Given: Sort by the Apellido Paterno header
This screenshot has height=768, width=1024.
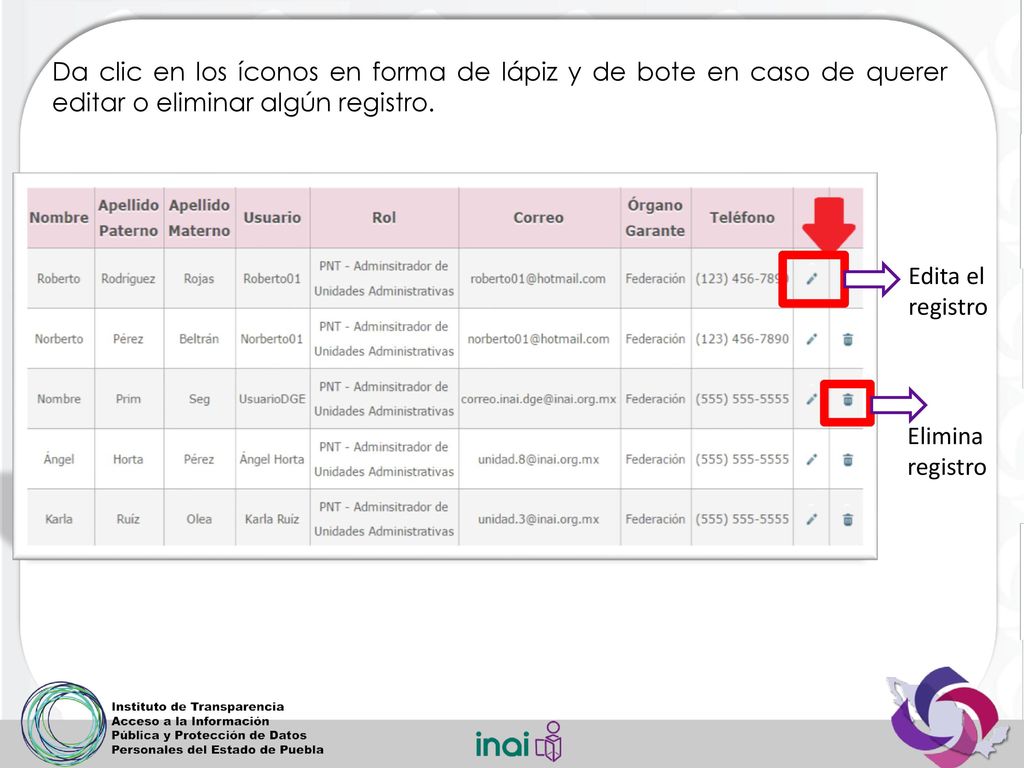Looking at the screenshot, I should pyautogui.click(x=129, y=217).
